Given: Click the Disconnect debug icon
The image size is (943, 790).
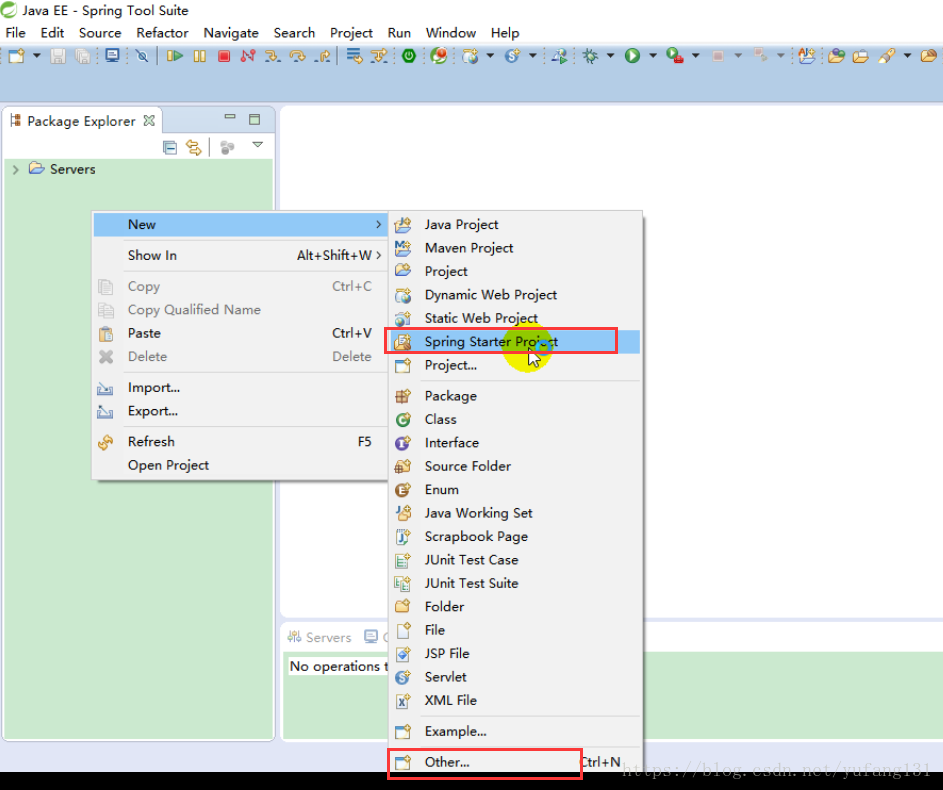Looking at the screenshot, I should pyautogui.click(x=248, y=56).
